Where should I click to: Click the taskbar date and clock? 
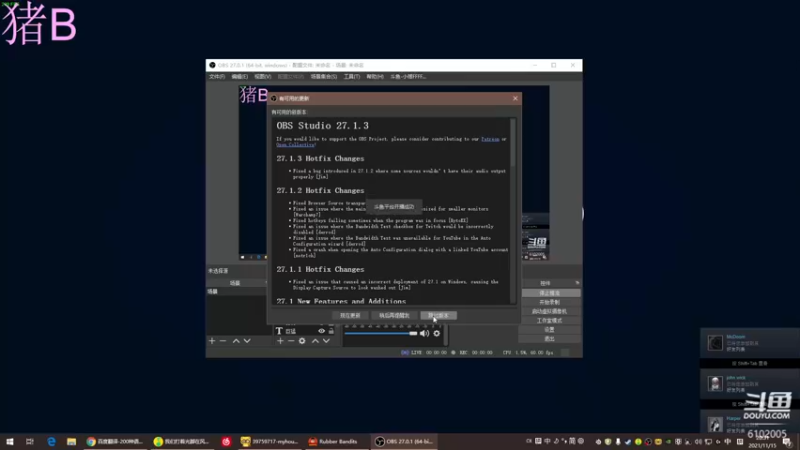tap(762, 442)
